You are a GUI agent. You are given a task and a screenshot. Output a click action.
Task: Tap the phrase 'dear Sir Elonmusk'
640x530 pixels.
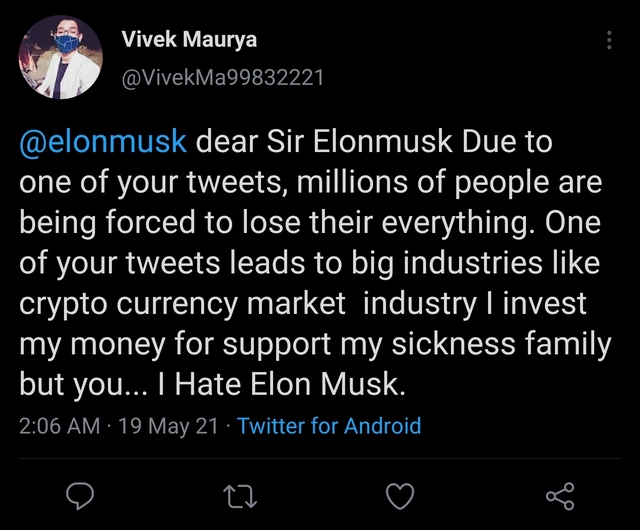point(324,142)
